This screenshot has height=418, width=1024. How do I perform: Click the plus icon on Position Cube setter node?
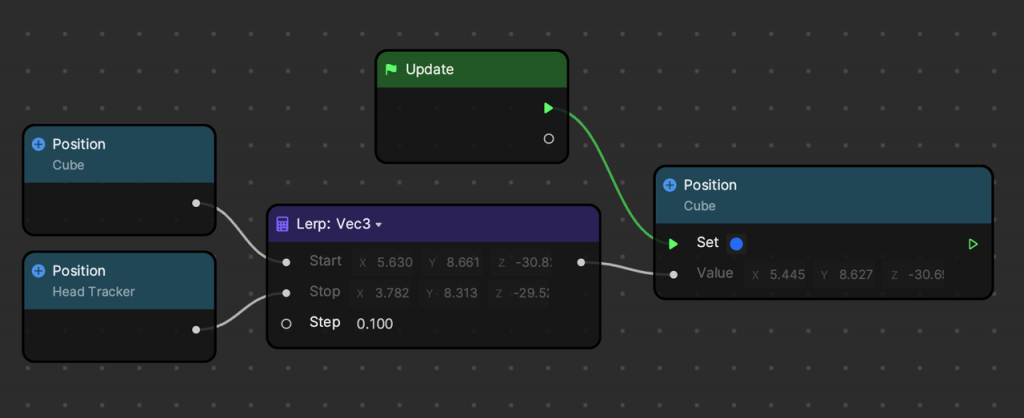point(670,185)
